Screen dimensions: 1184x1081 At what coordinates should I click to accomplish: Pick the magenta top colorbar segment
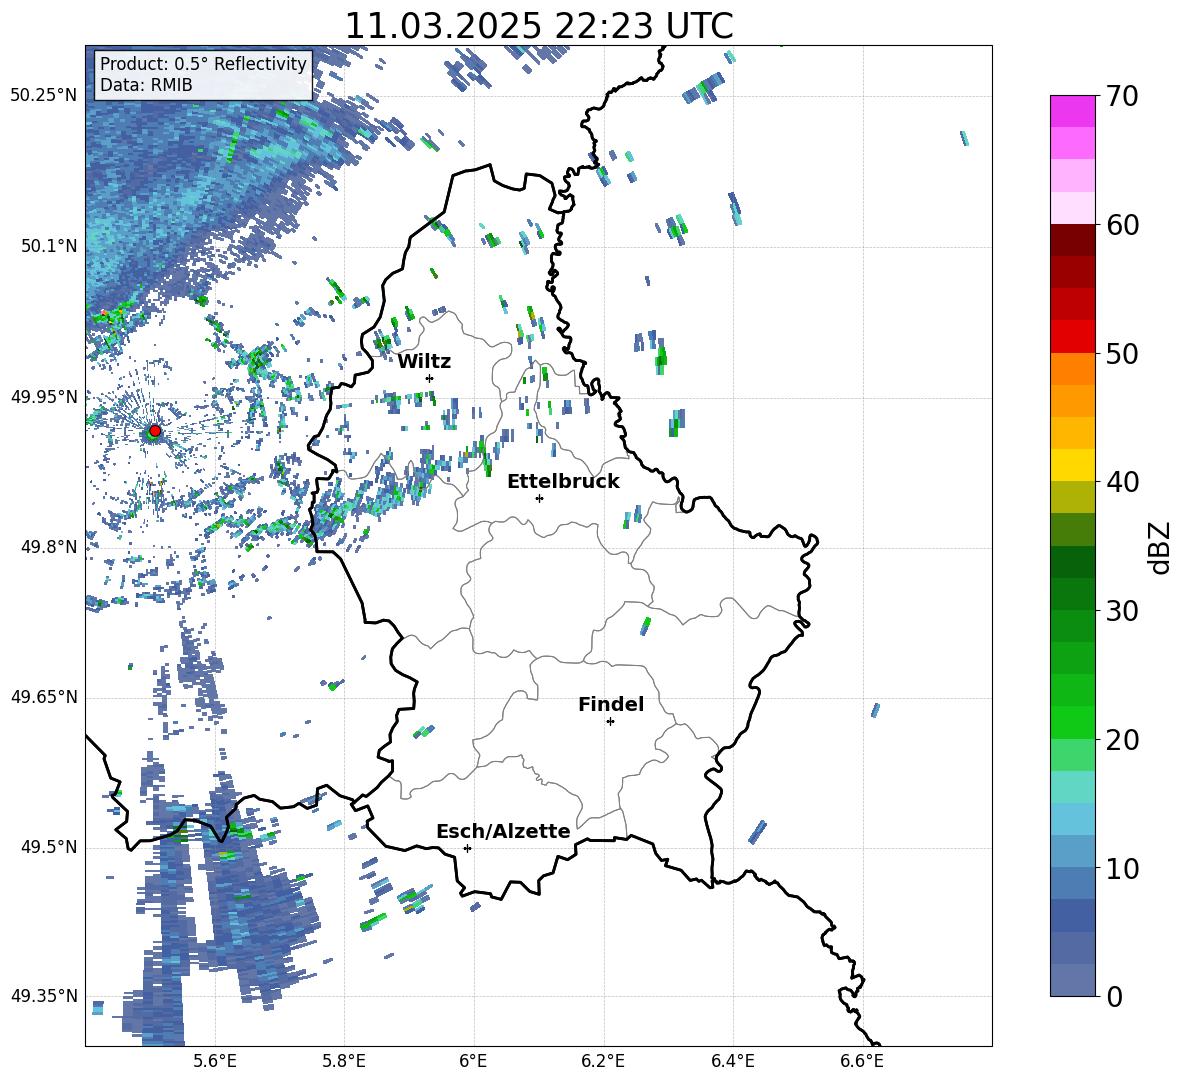coord(1073,111)
